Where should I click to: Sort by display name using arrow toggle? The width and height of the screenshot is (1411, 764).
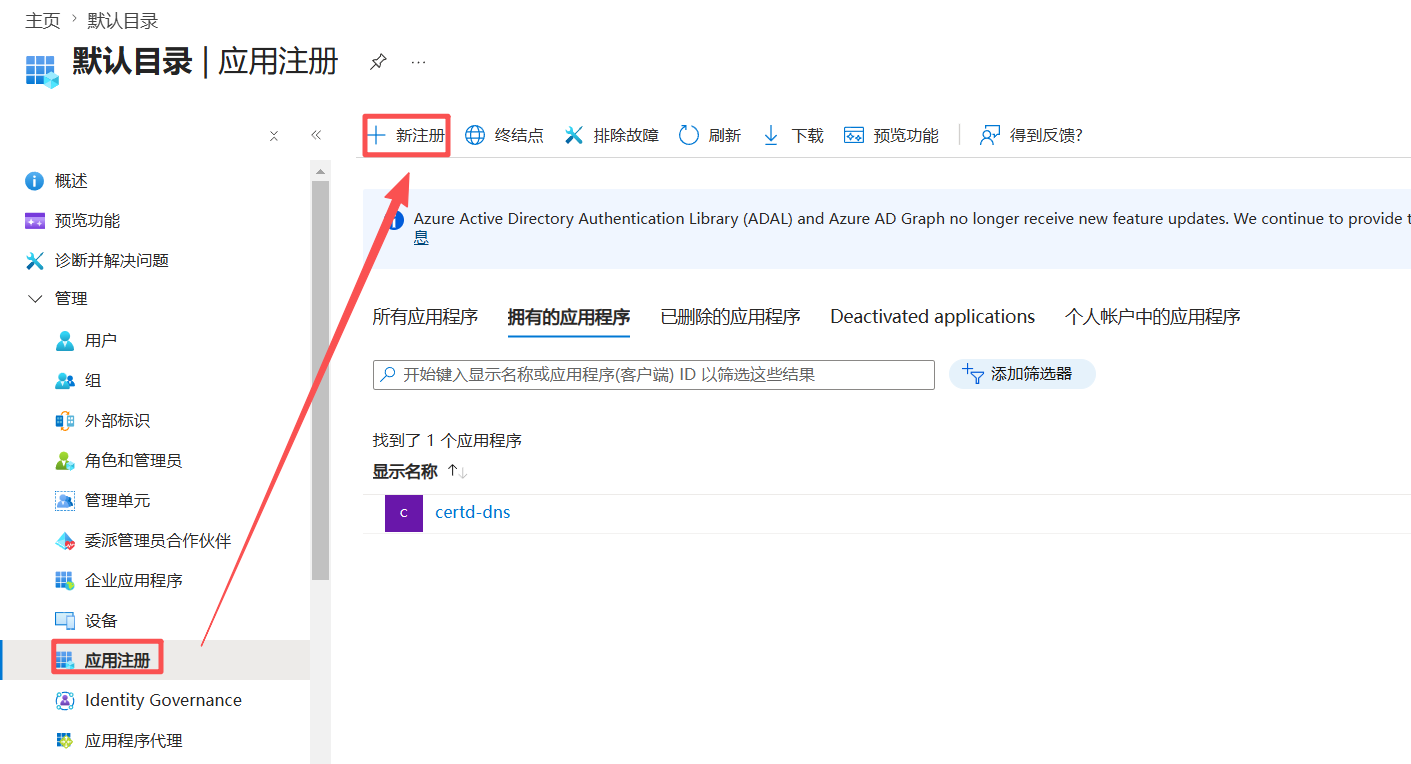457,471
